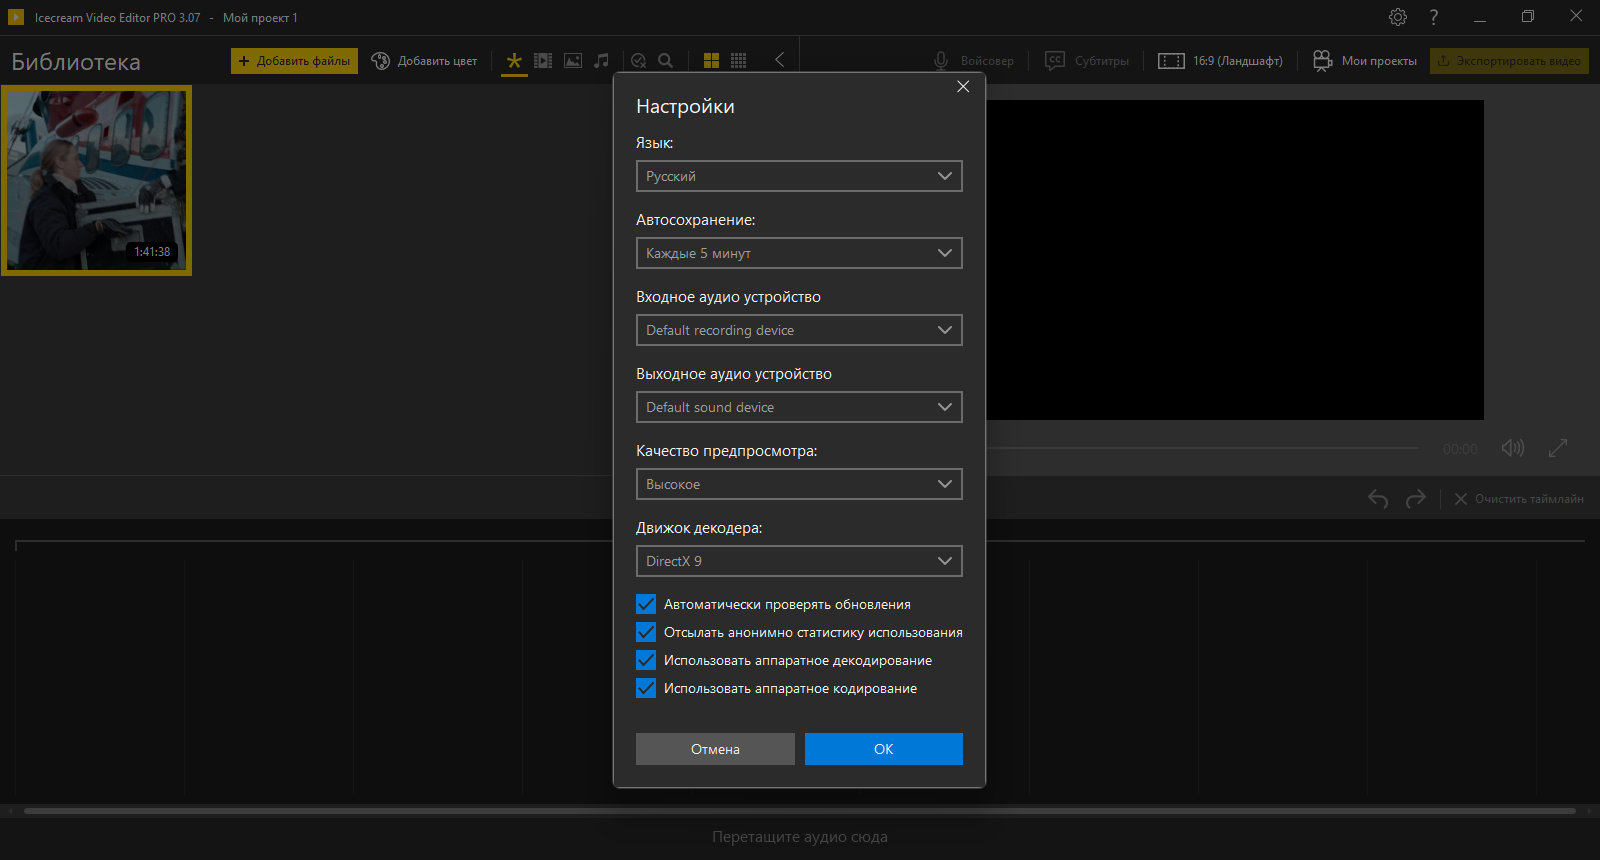Expand the Автосохранение dropdown
Viewport: 1600px width, 860px height.
[x=799, y=253]
